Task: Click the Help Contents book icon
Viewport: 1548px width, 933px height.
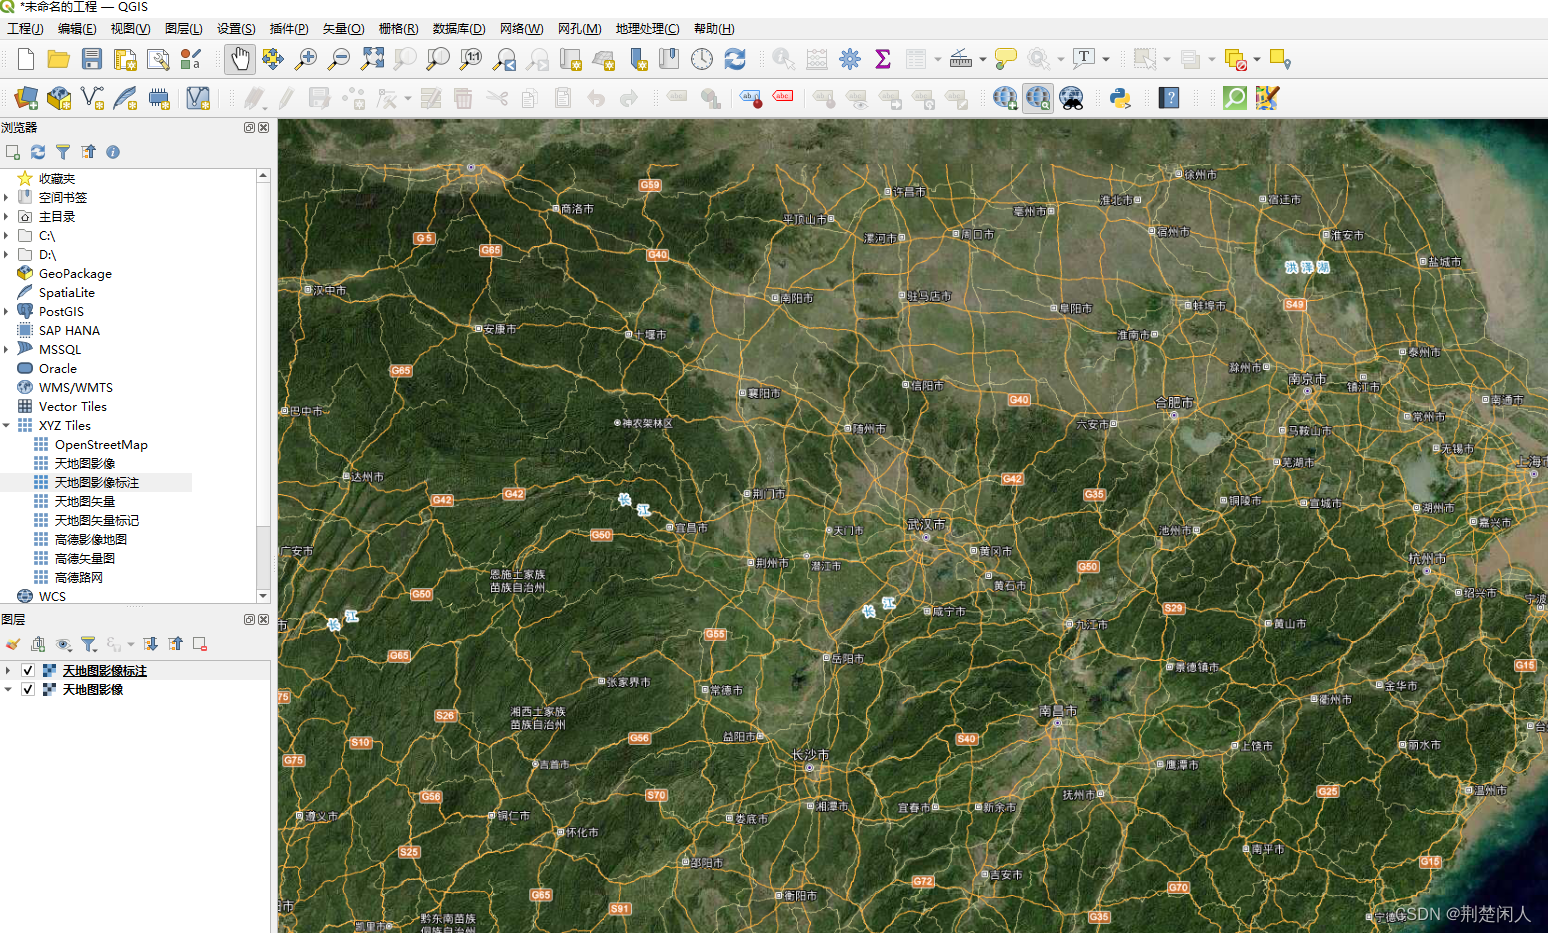Action: 1169,98
